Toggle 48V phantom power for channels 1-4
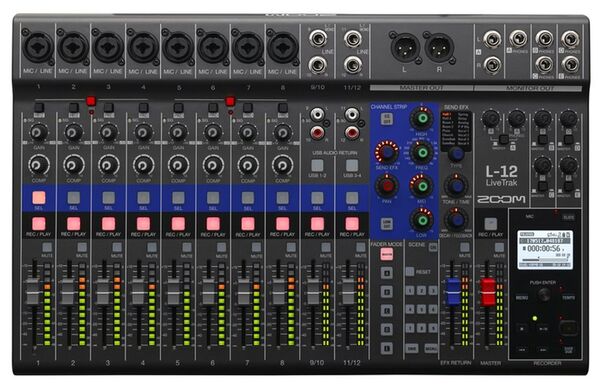This screenshot has width=600, height=387. tap(91, 101)
